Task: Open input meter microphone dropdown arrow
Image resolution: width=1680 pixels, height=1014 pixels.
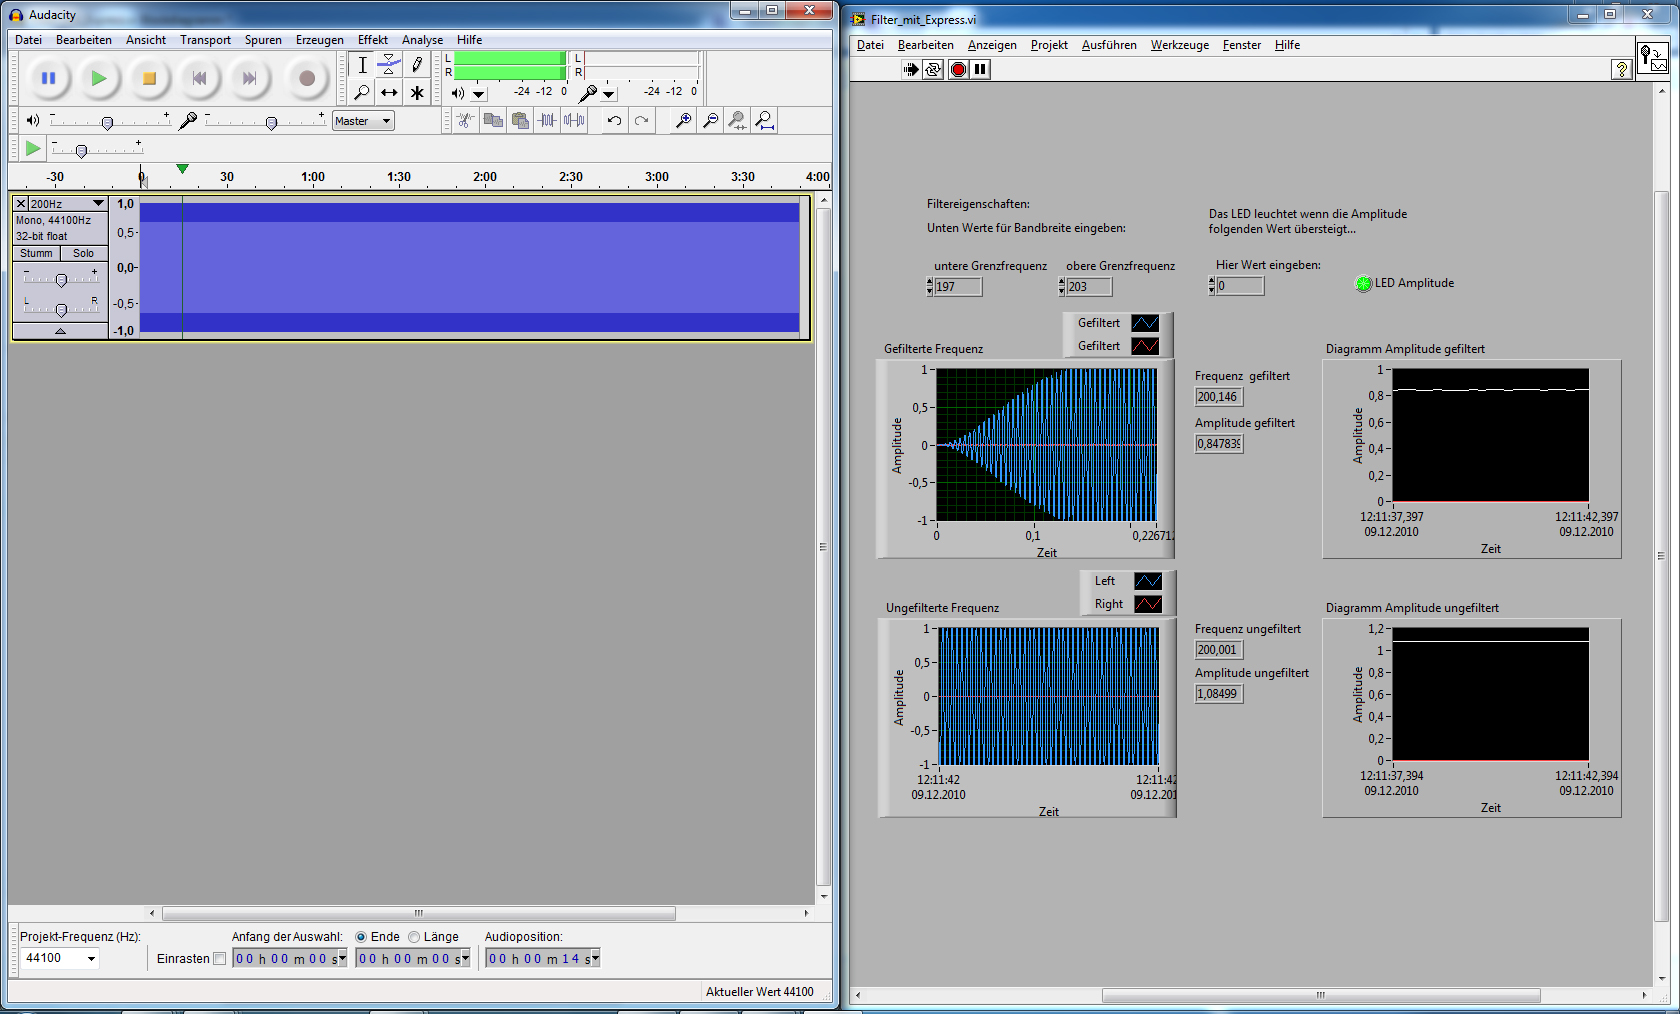Action: pos(609,94)
